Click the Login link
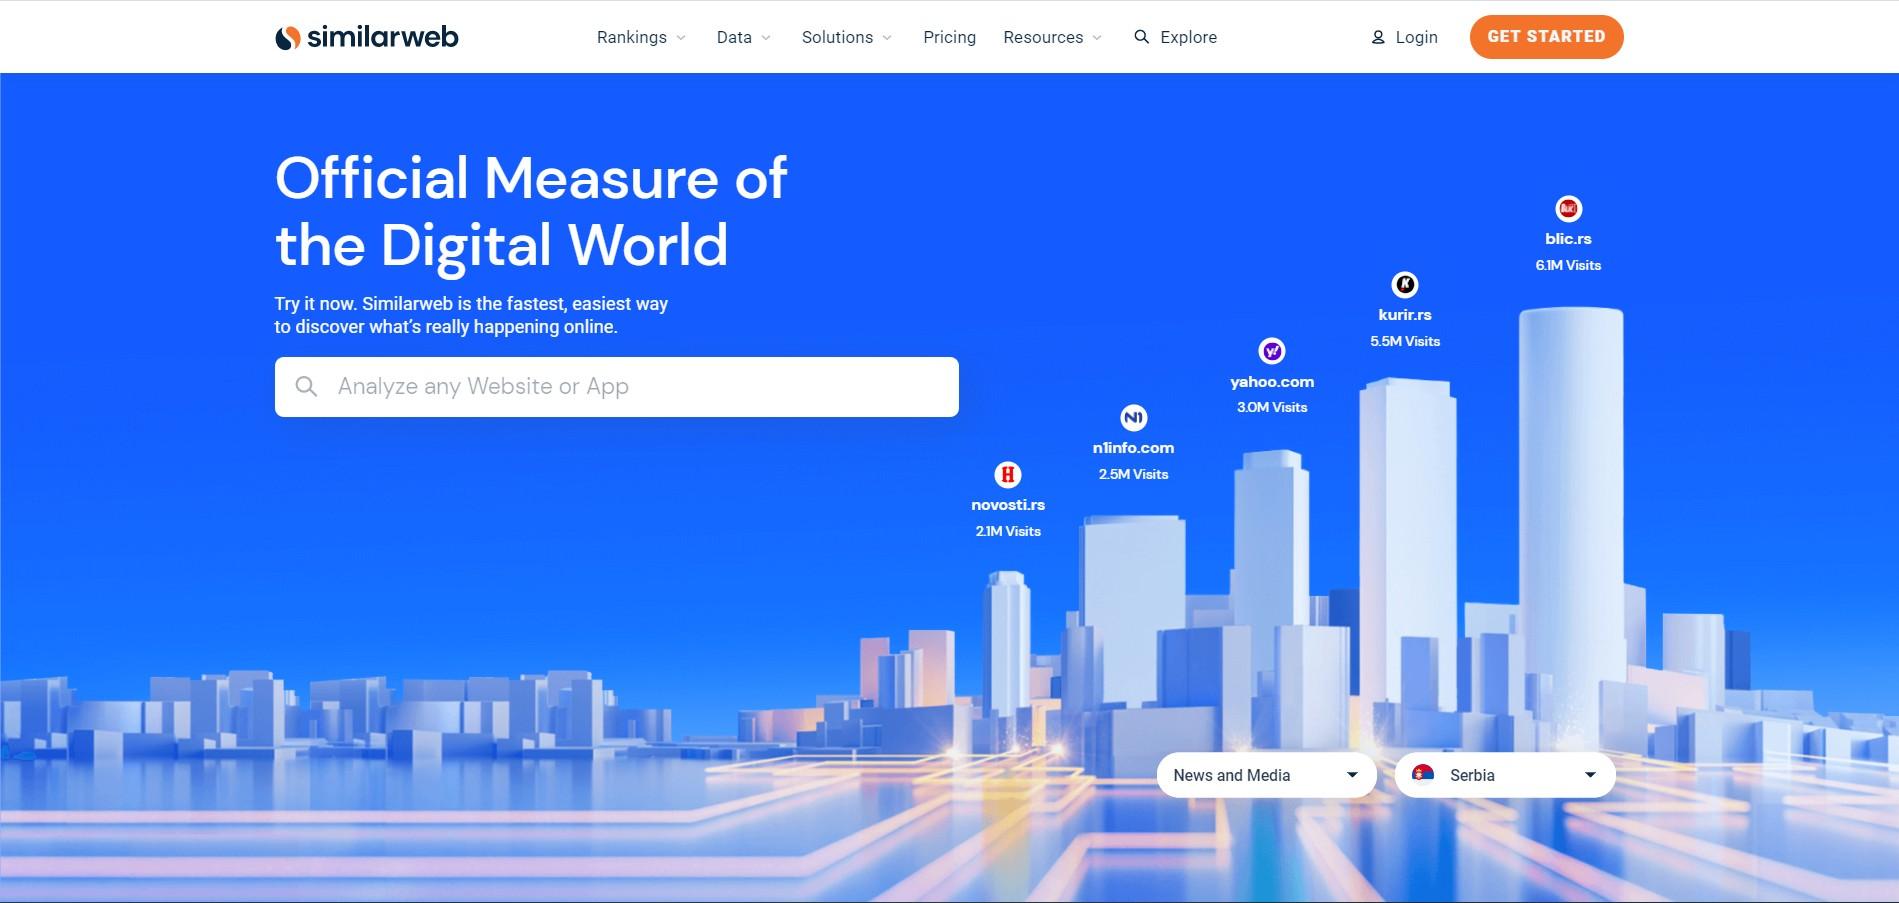 click(x=1404, y=37)
